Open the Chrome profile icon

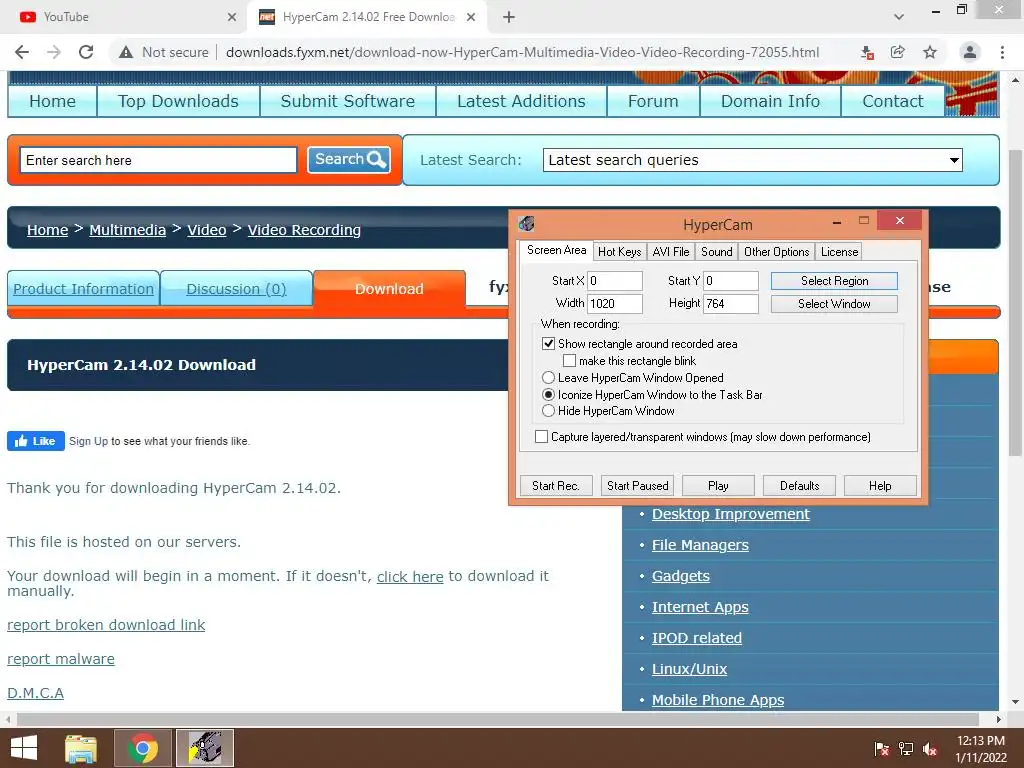(970, 52)
